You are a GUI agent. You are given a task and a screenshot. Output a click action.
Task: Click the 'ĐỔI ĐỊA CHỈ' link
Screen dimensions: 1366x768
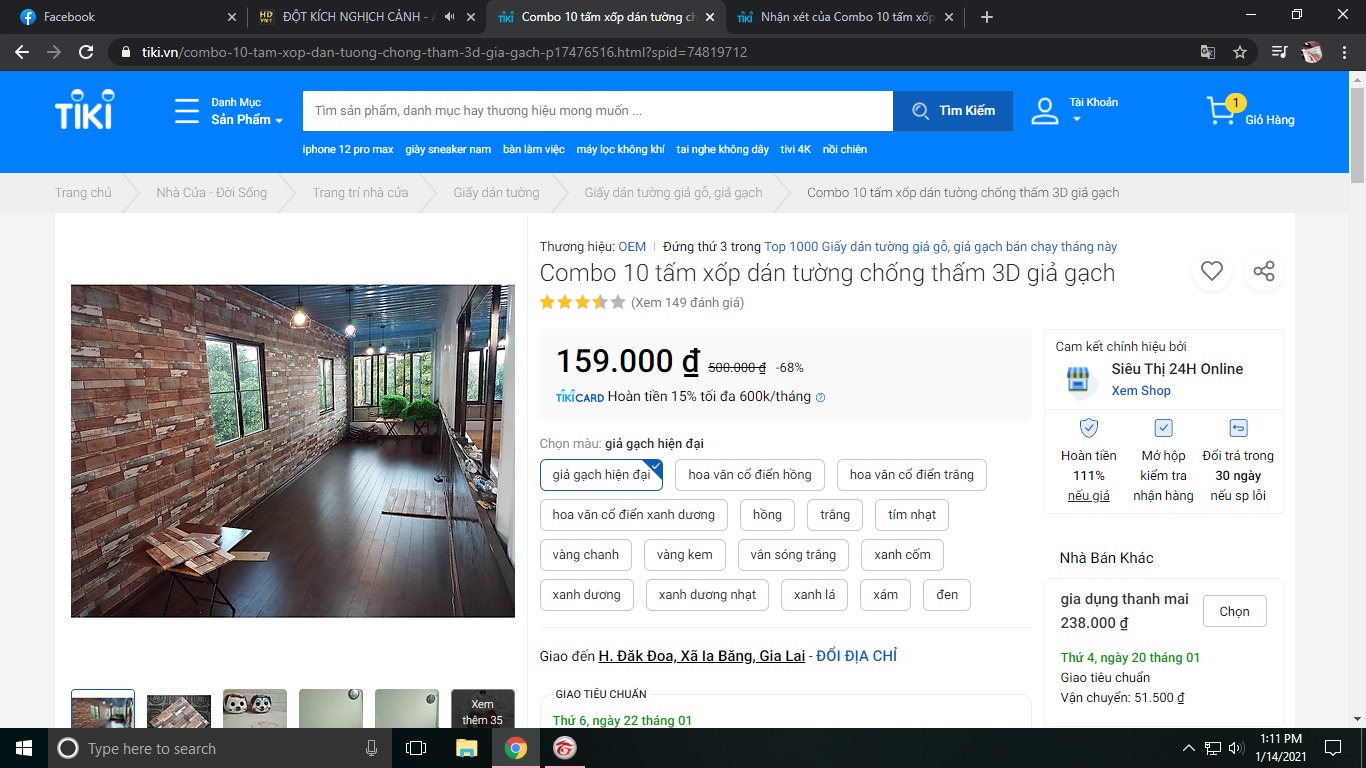tap(855, 655)
